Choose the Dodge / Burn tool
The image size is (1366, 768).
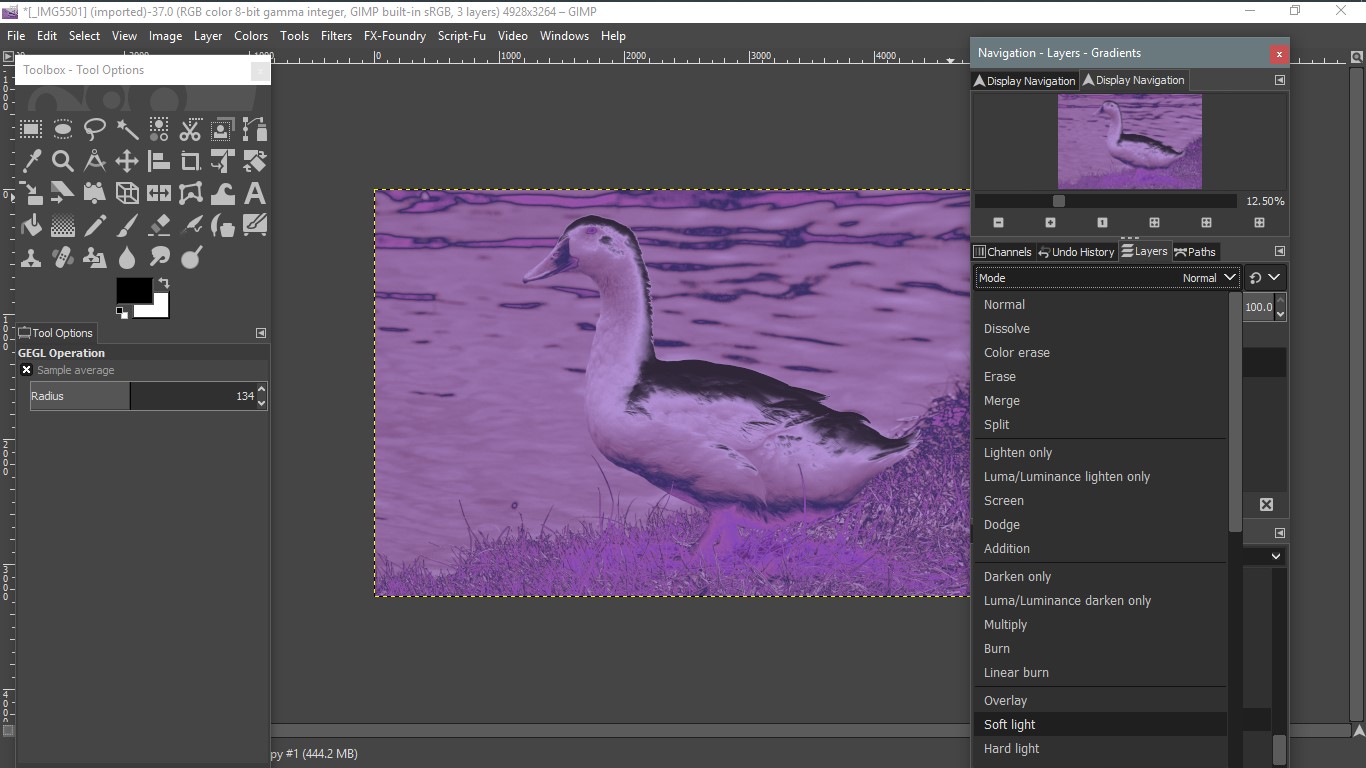pyautogui.click(x=191, y=257)
